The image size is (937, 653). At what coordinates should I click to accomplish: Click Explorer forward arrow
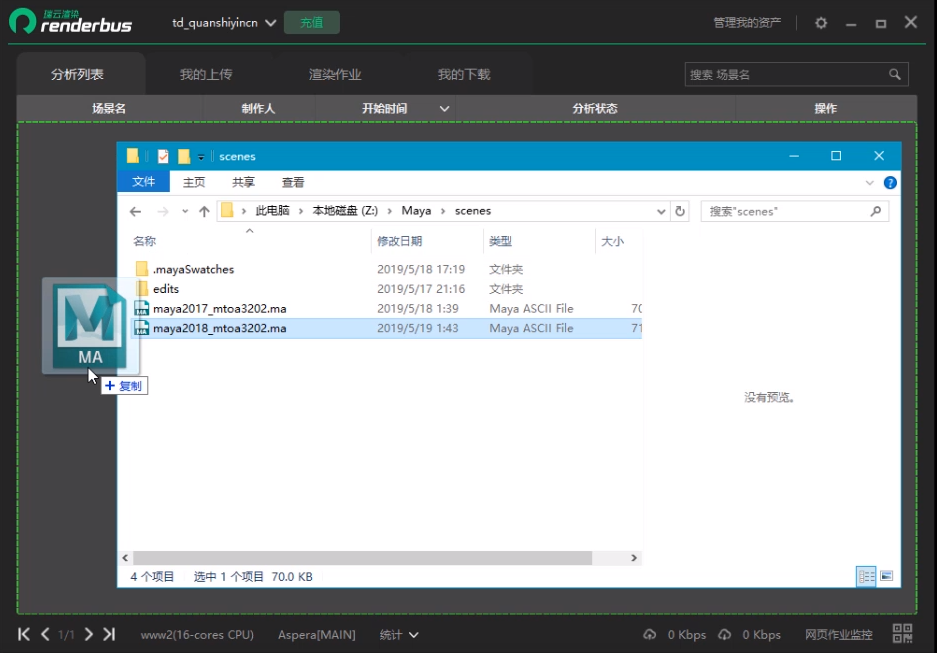tap(163, 211)
